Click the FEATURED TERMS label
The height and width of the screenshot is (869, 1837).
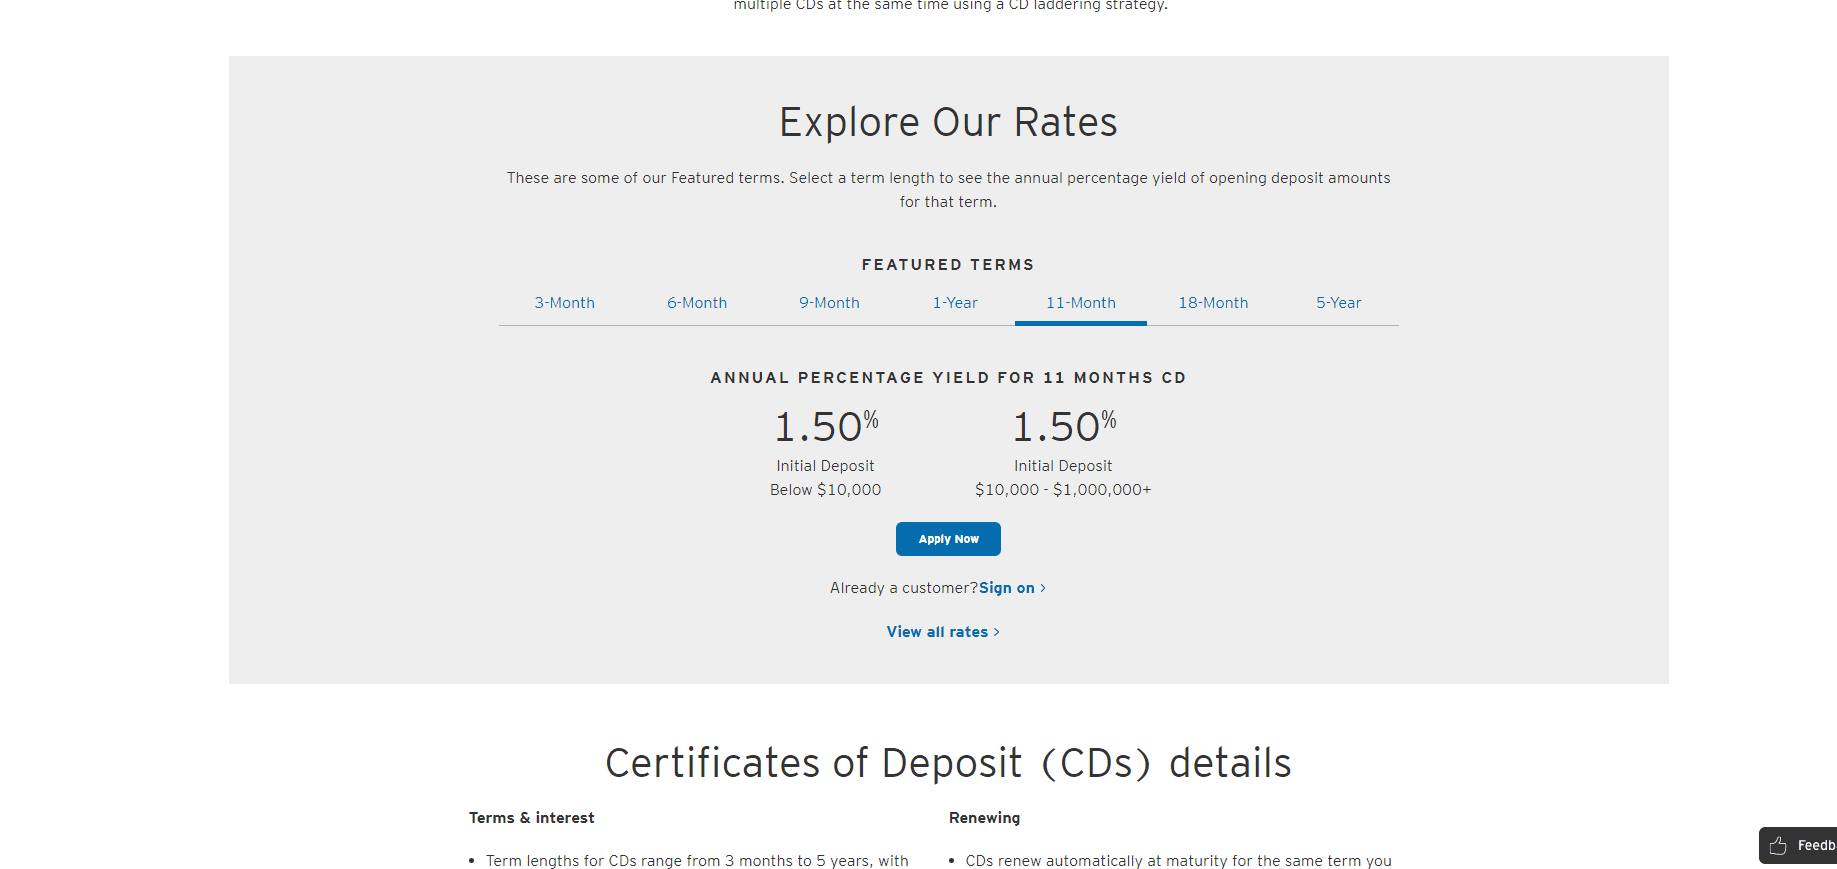click(948, 265)
